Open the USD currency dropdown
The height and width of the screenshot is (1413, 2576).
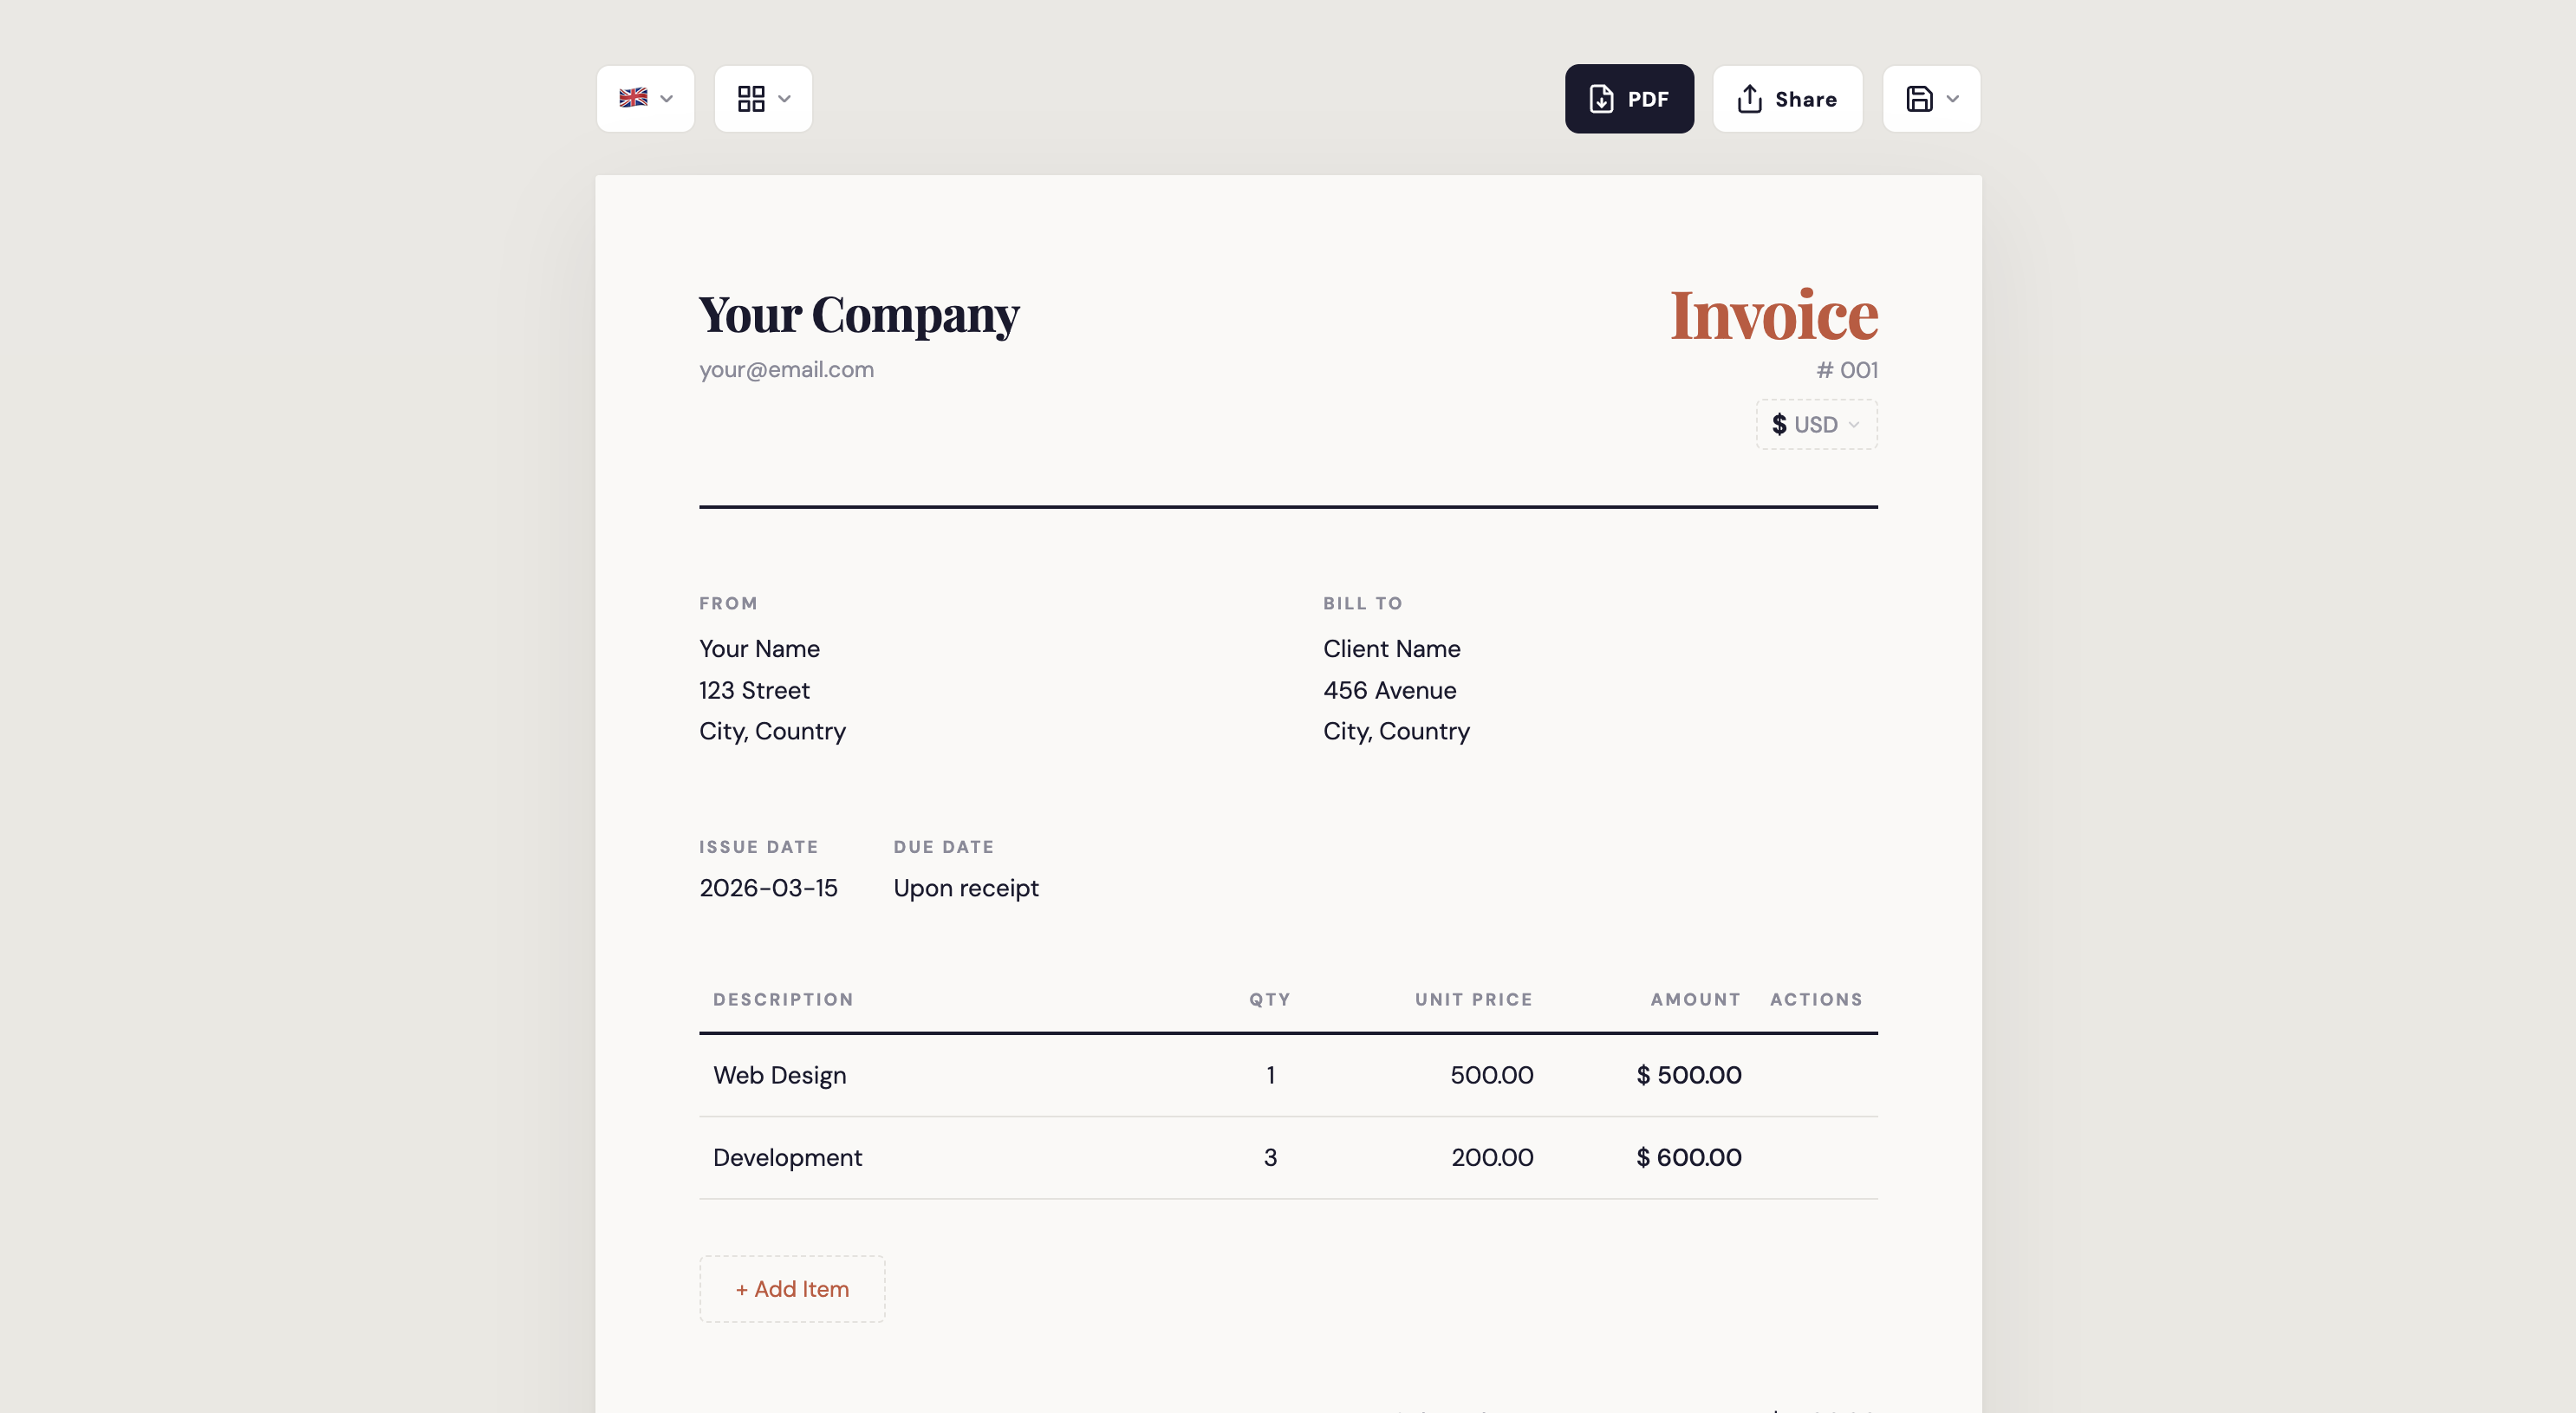1816,425
